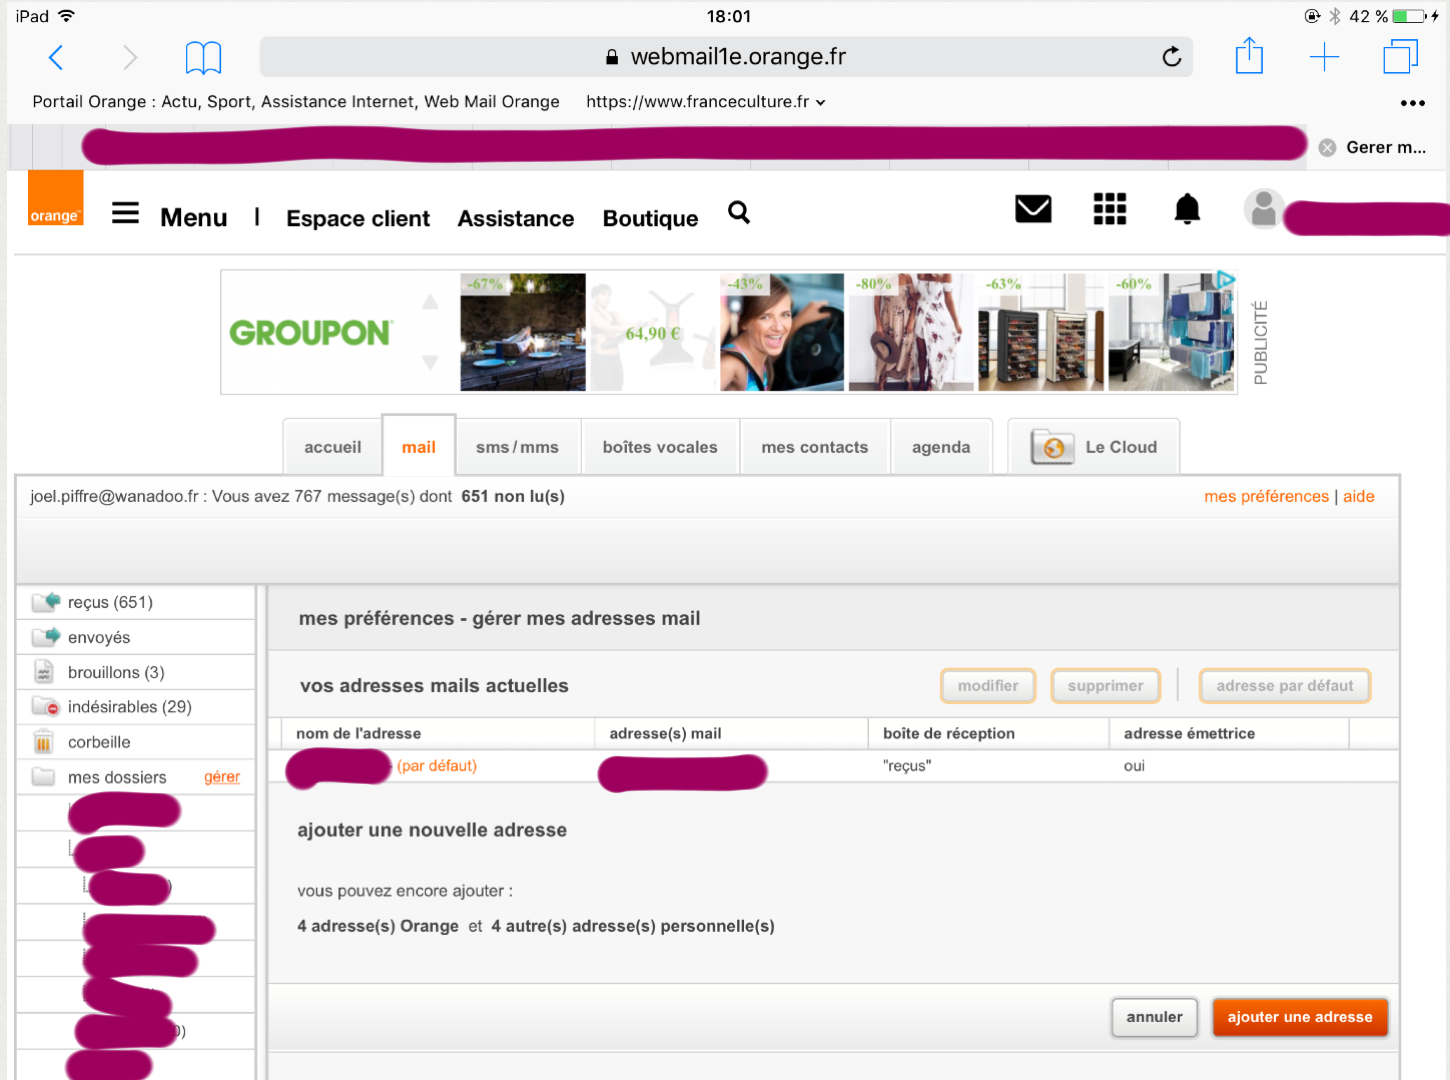
Task: Open the apps grid icon
Action: [x=1110, y=209]
